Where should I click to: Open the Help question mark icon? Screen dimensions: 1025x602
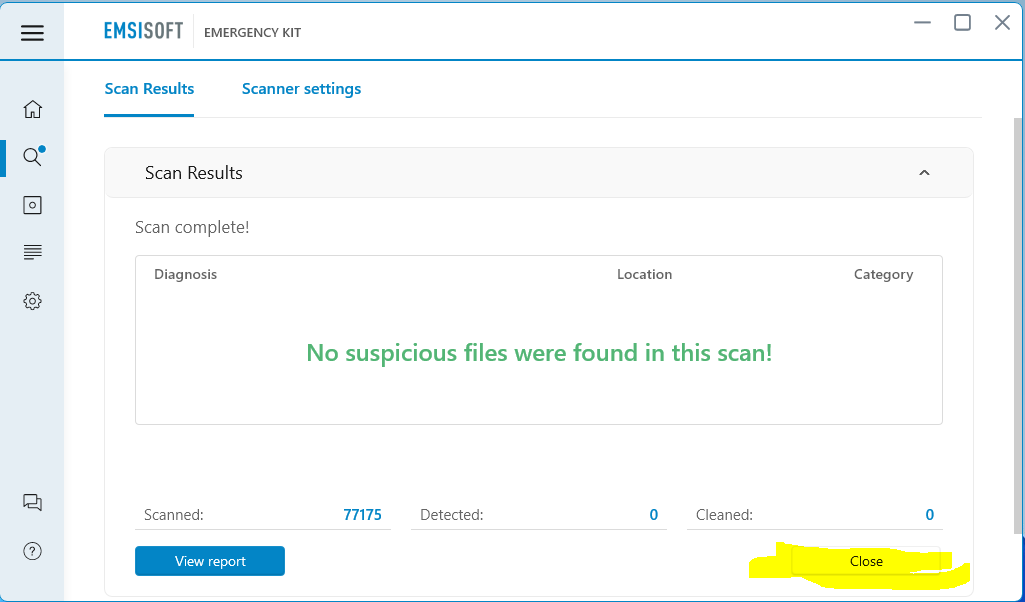tap(32, 551)
